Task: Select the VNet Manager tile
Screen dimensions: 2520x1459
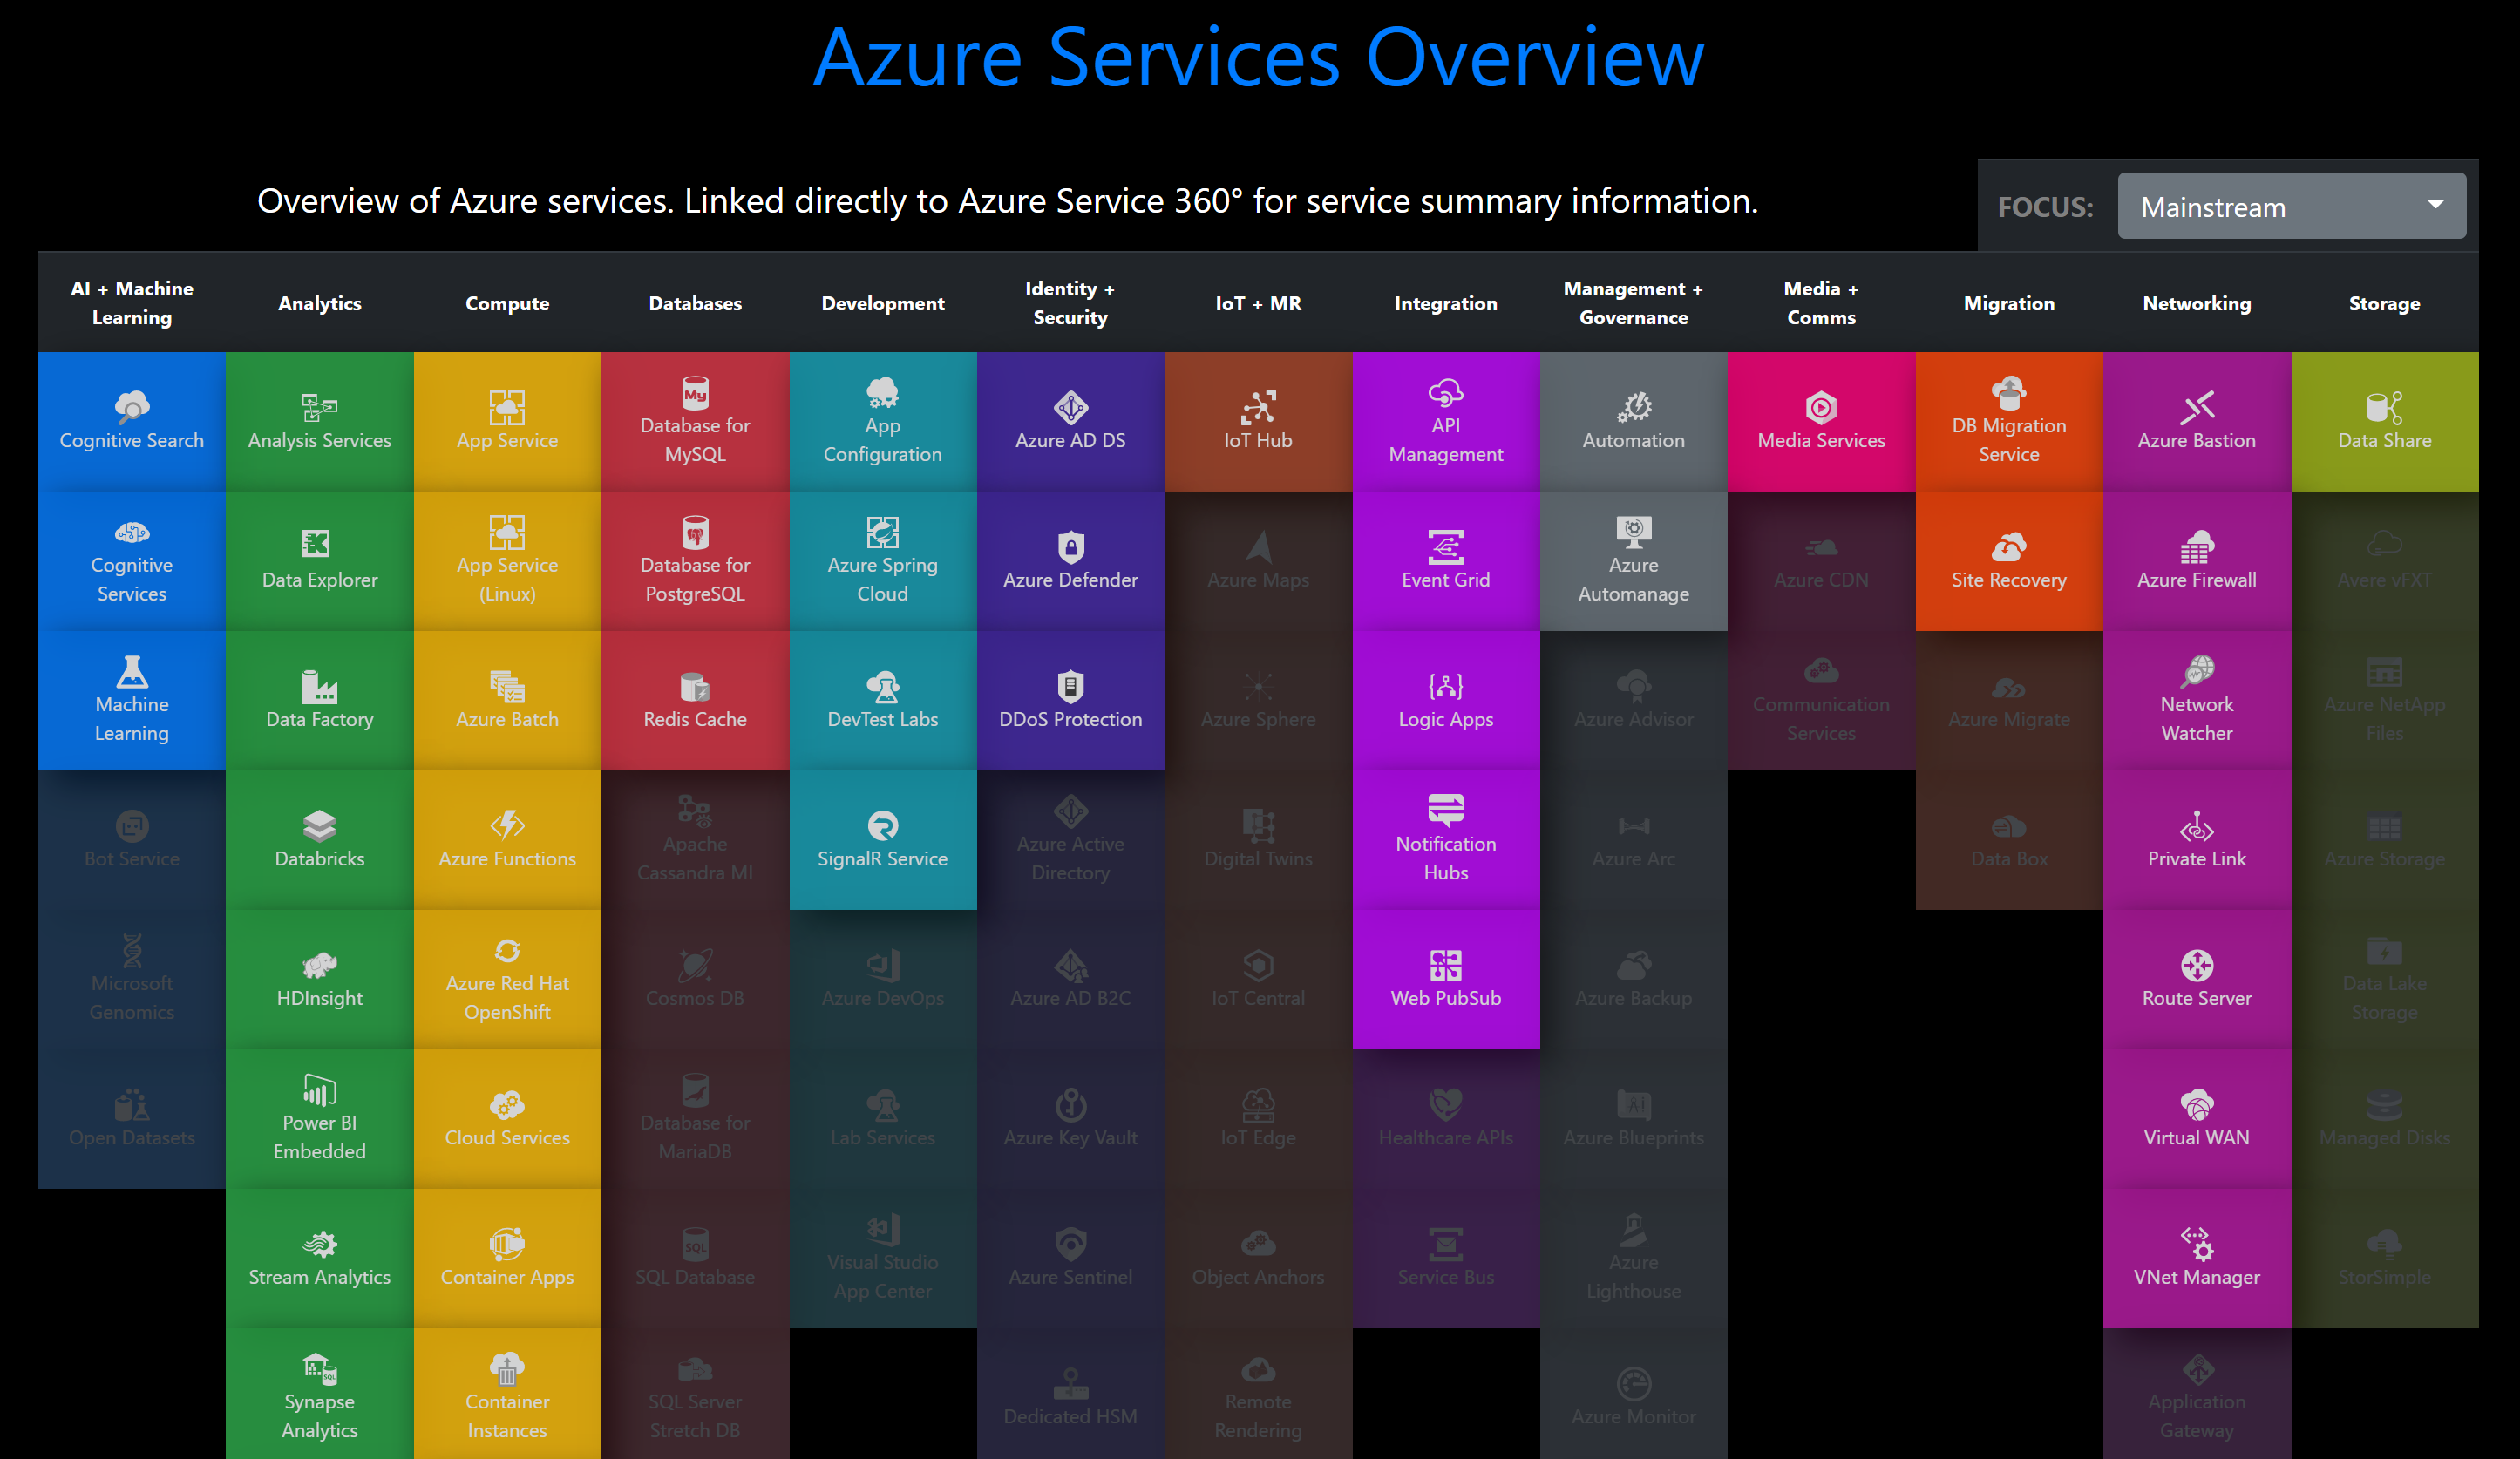Action: tap(2197, 1258)
